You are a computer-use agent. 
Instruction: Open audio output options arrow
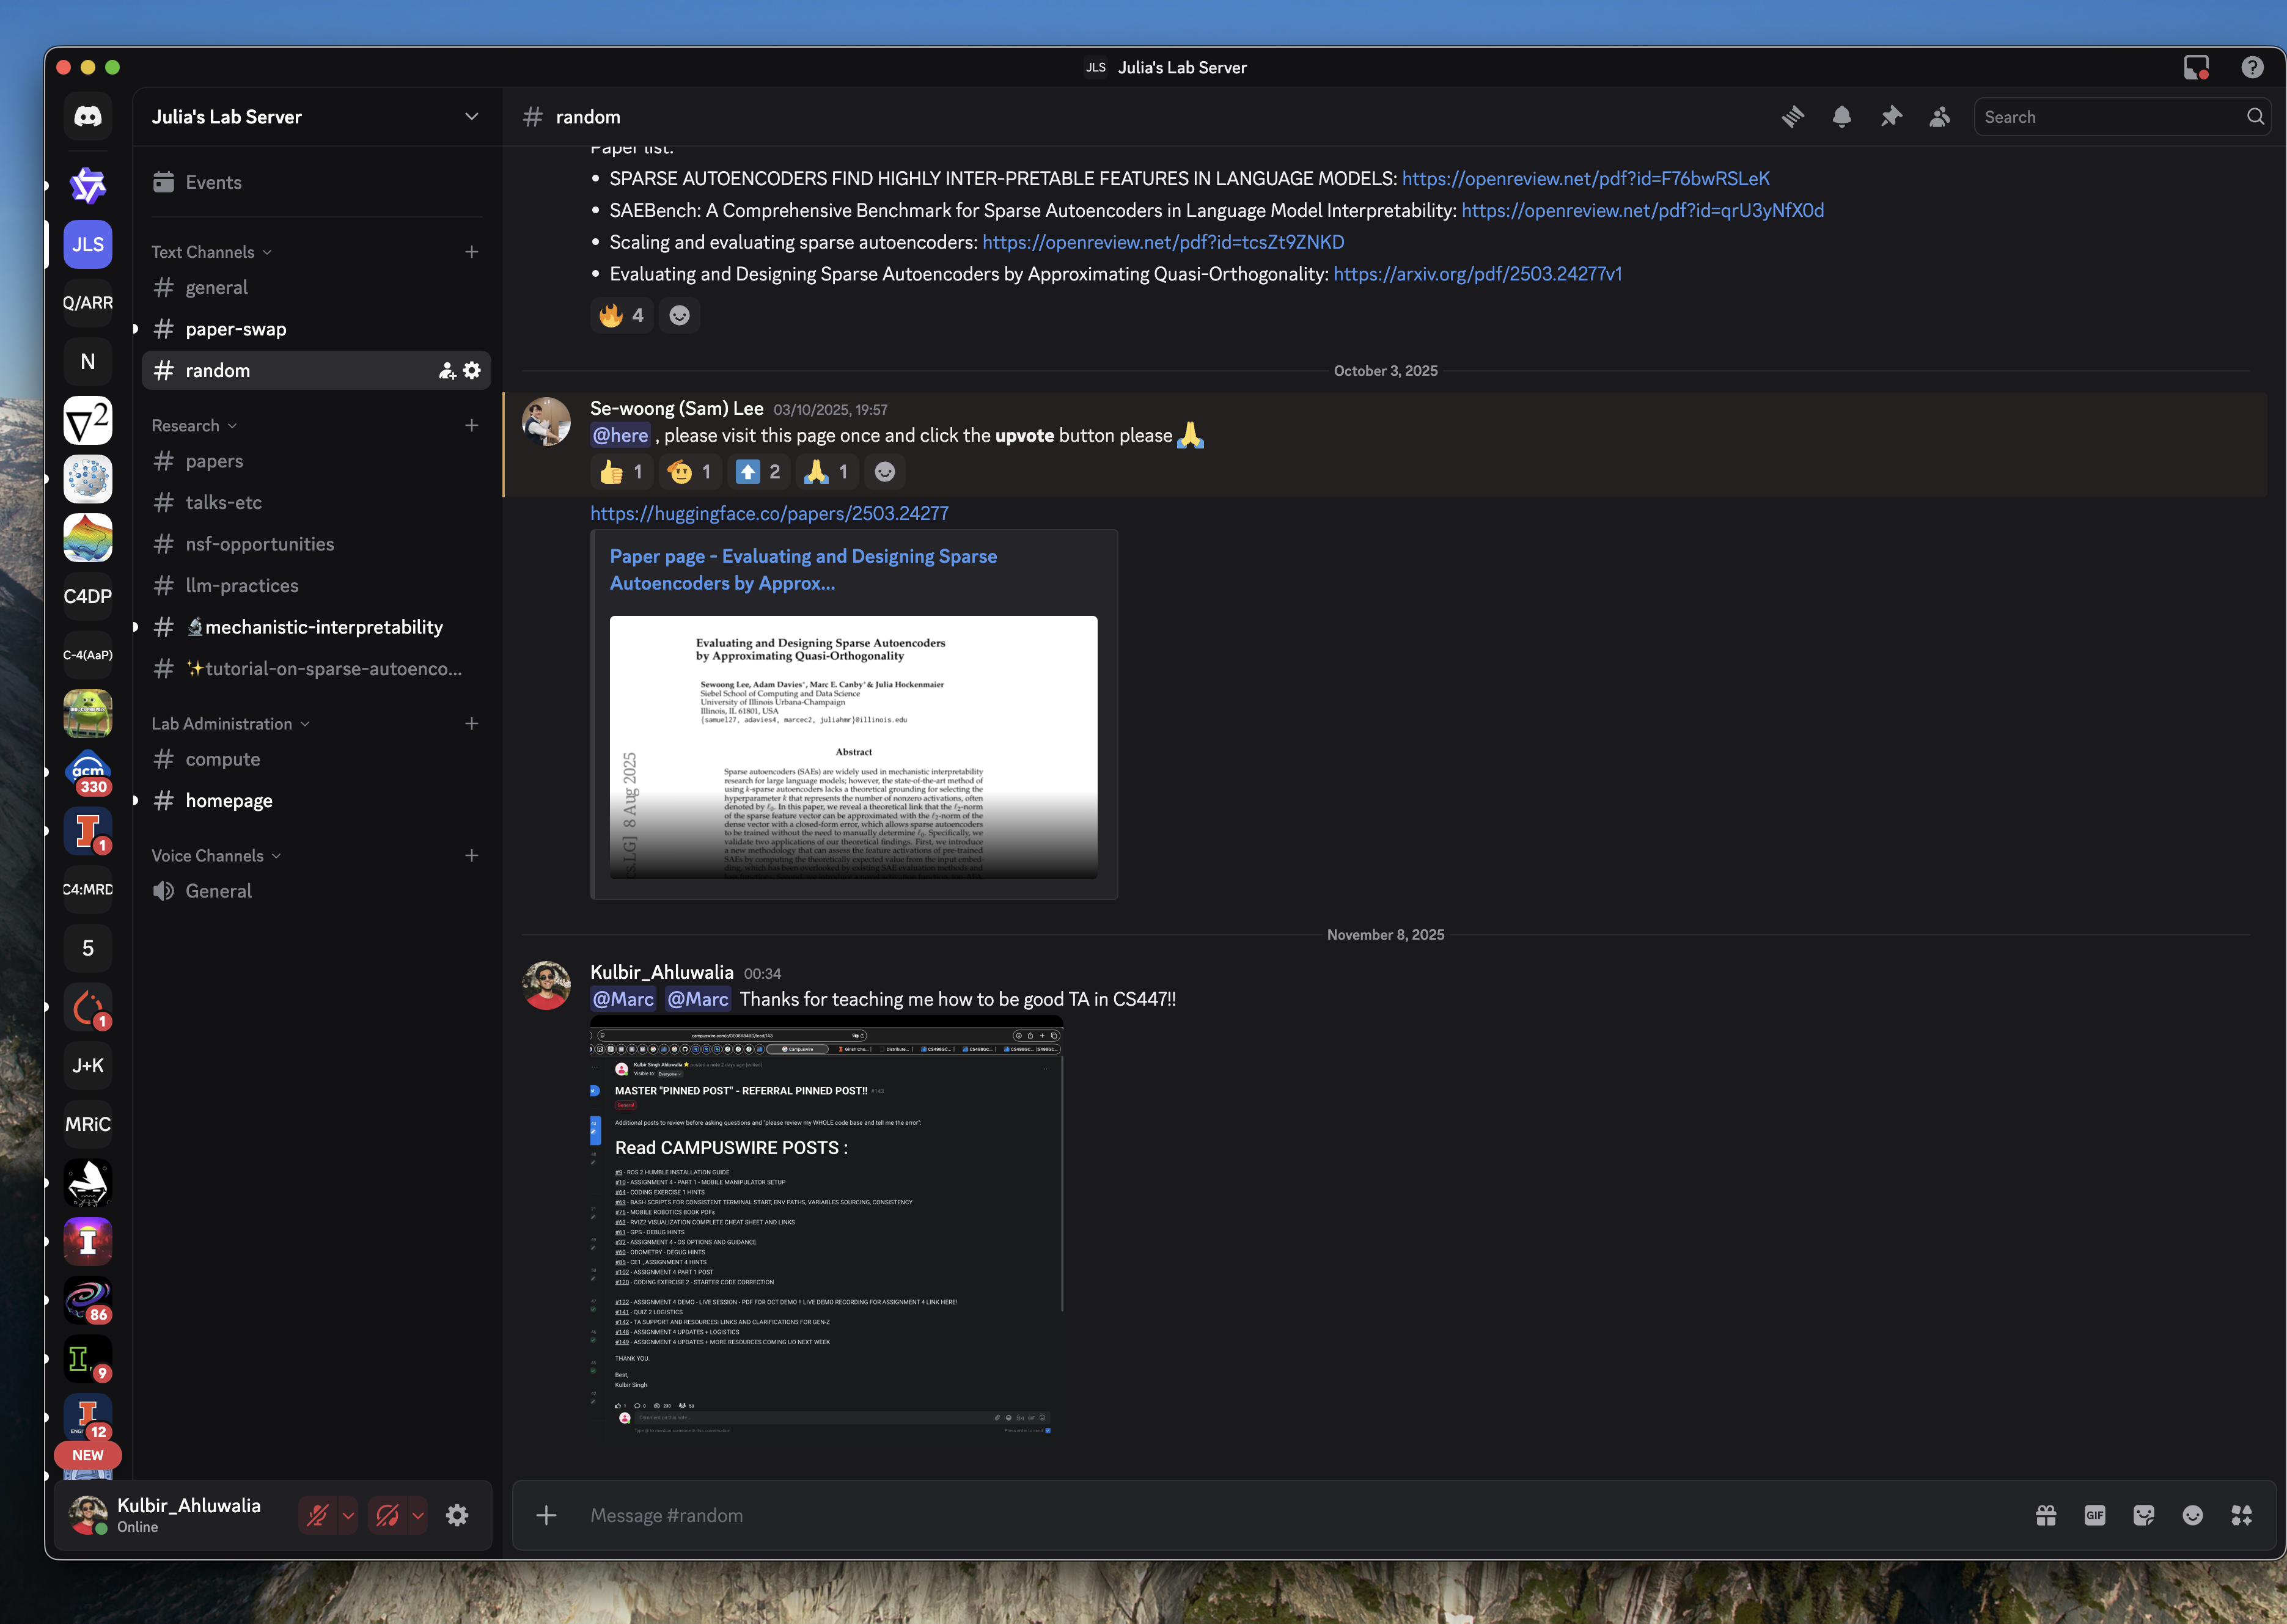[418, 1515]
